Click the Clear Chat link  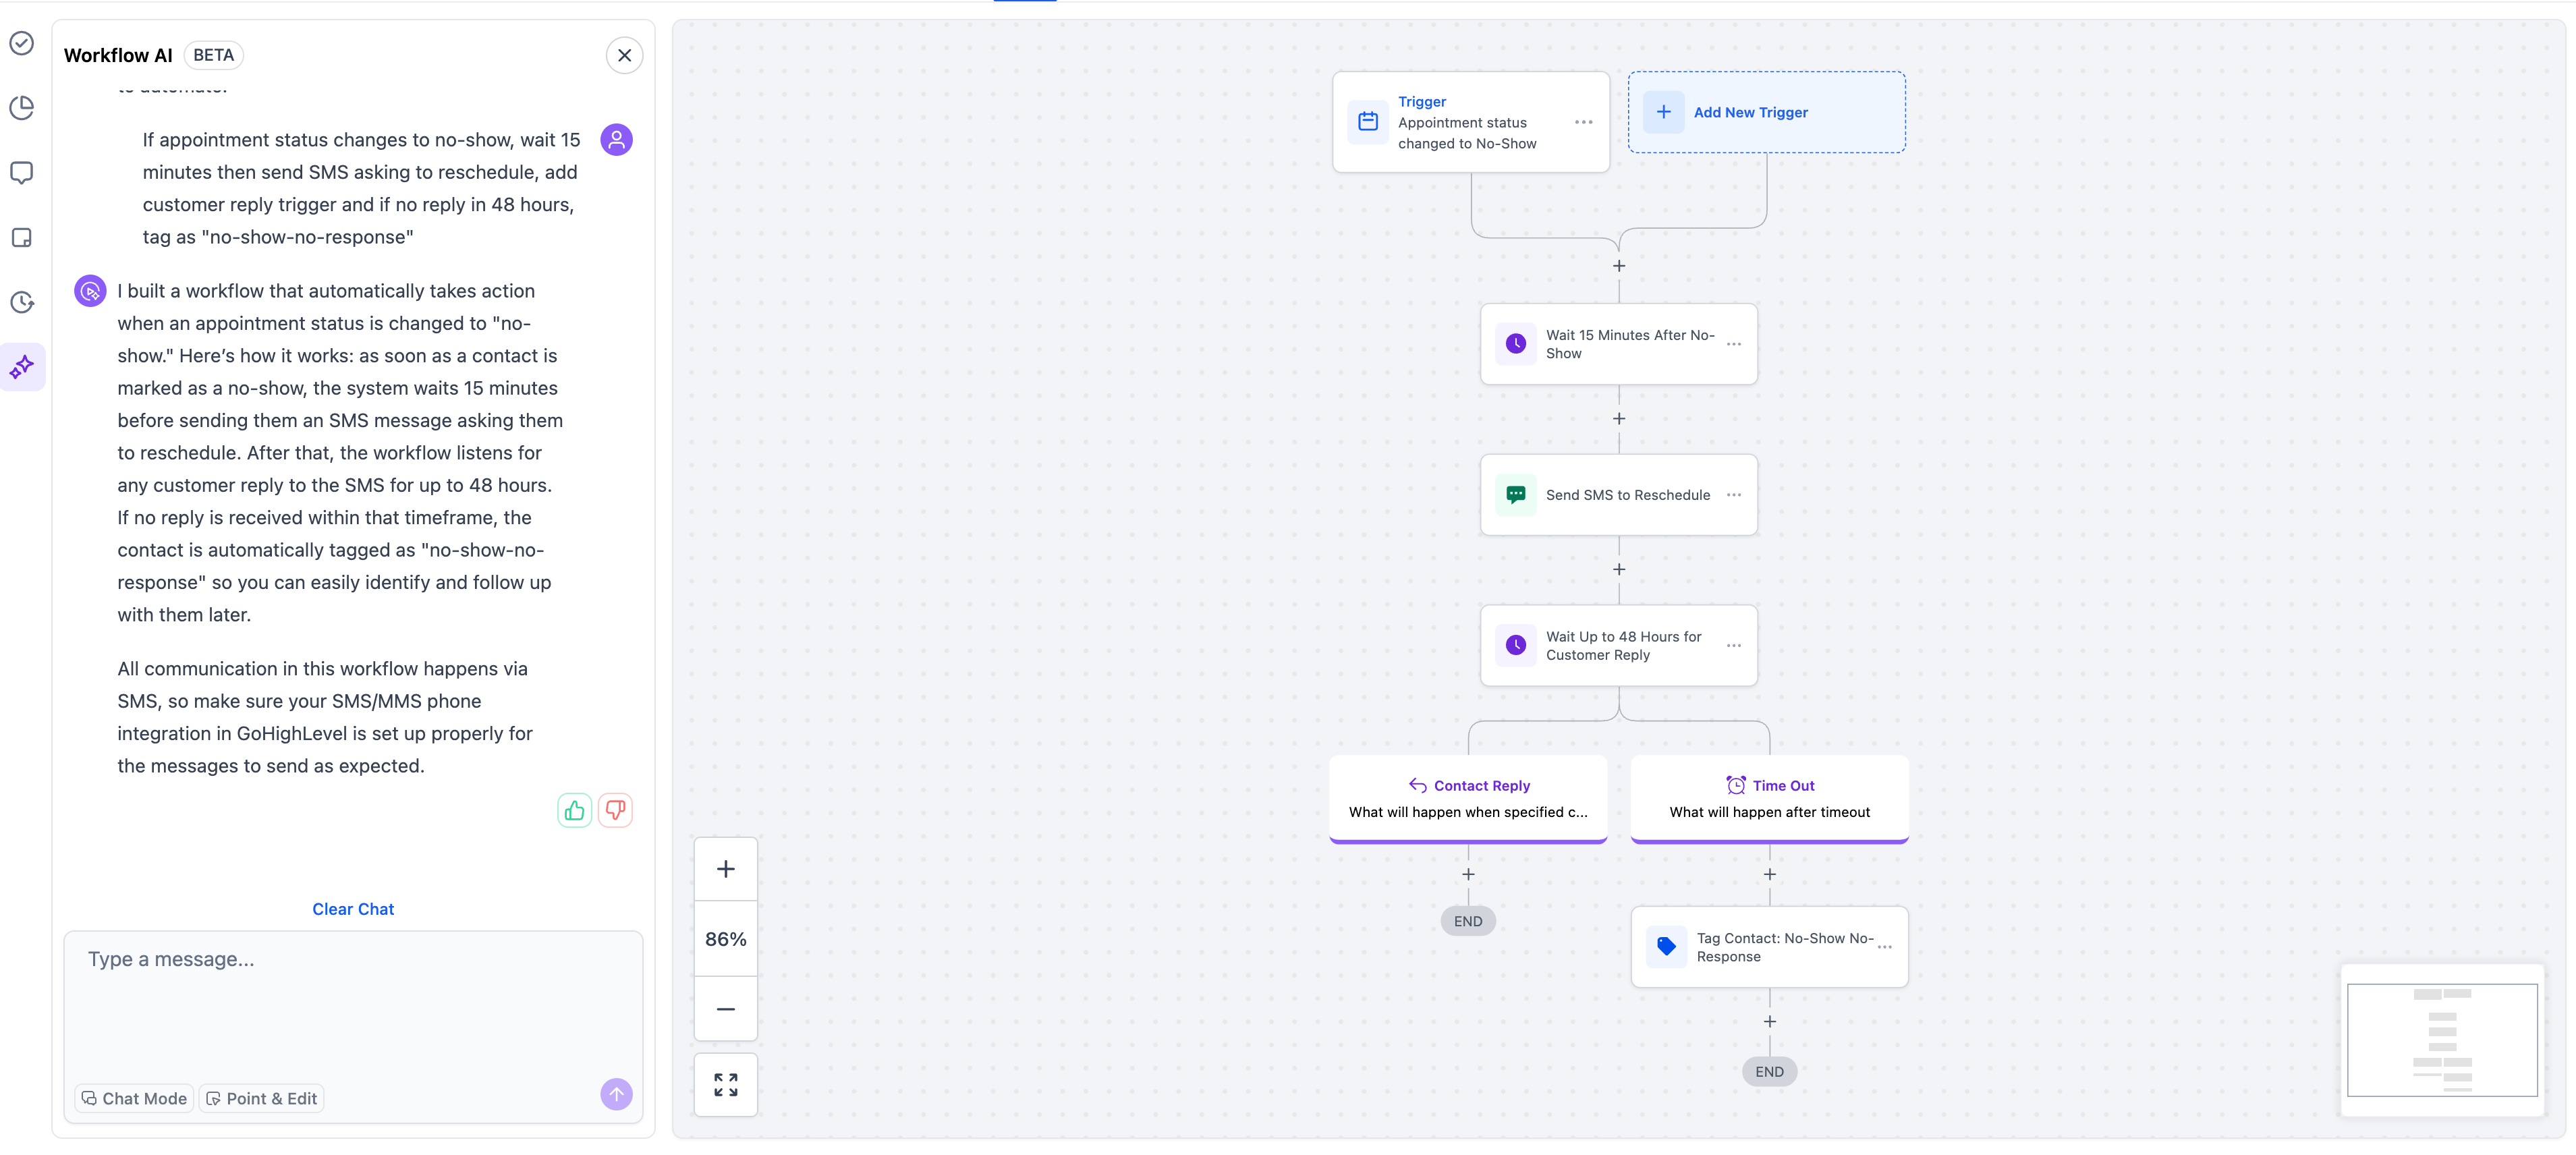tap(353, 909)
